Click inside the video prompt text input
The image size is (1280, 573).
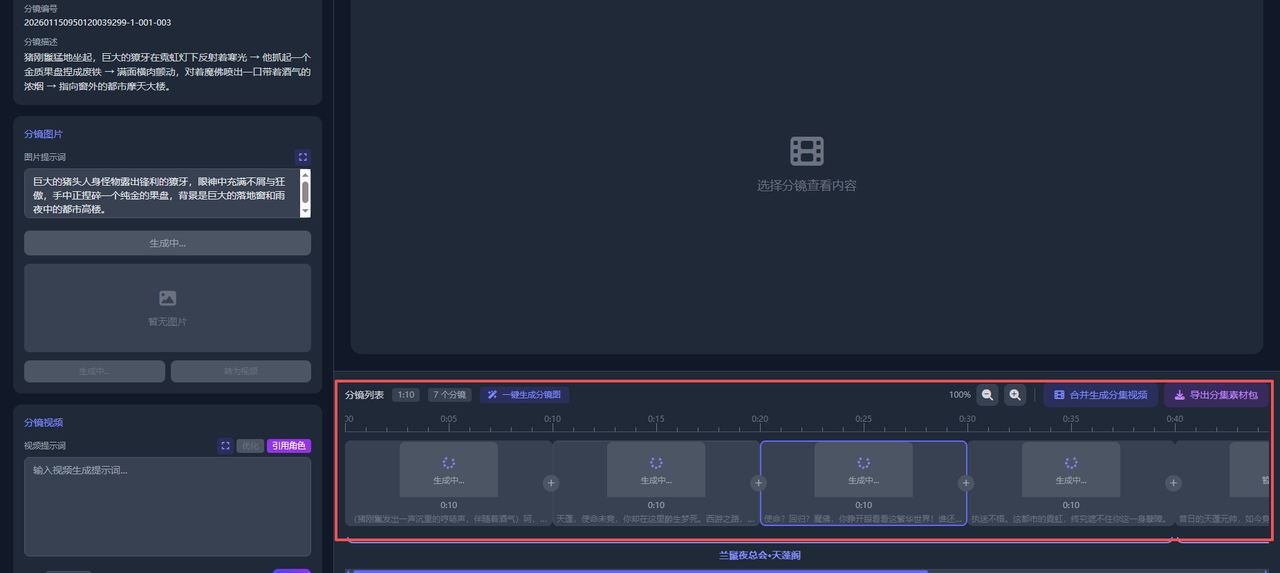[x=167, y=507]
